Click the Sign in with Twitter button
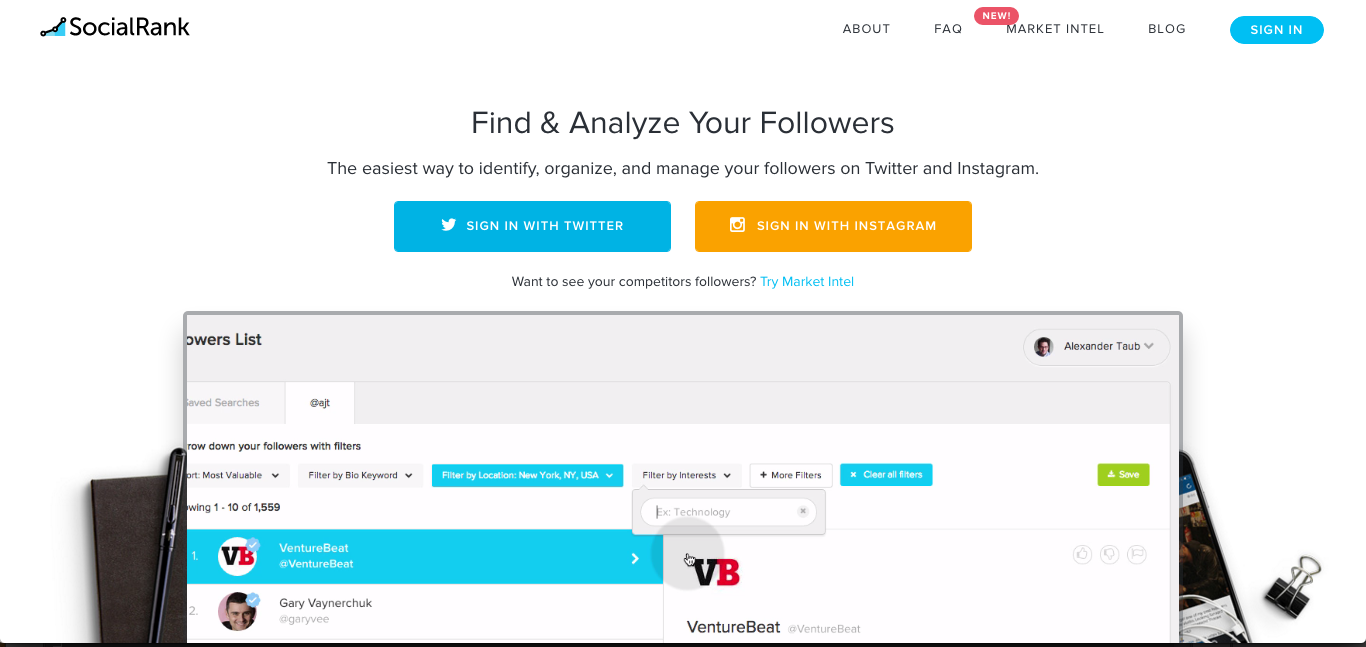 [x=532, y=226]
